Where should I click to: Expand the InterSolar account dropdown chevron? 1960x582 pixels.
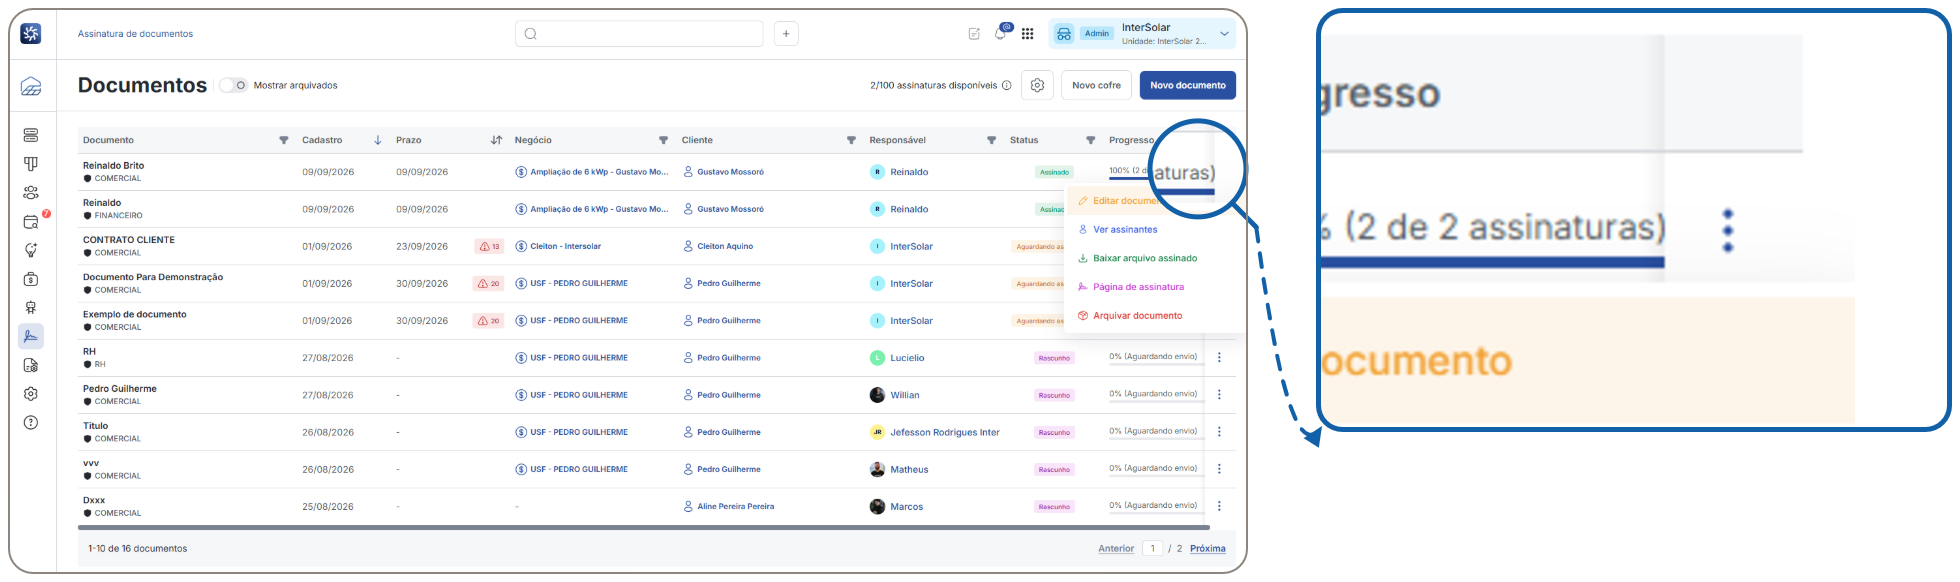1224,34
